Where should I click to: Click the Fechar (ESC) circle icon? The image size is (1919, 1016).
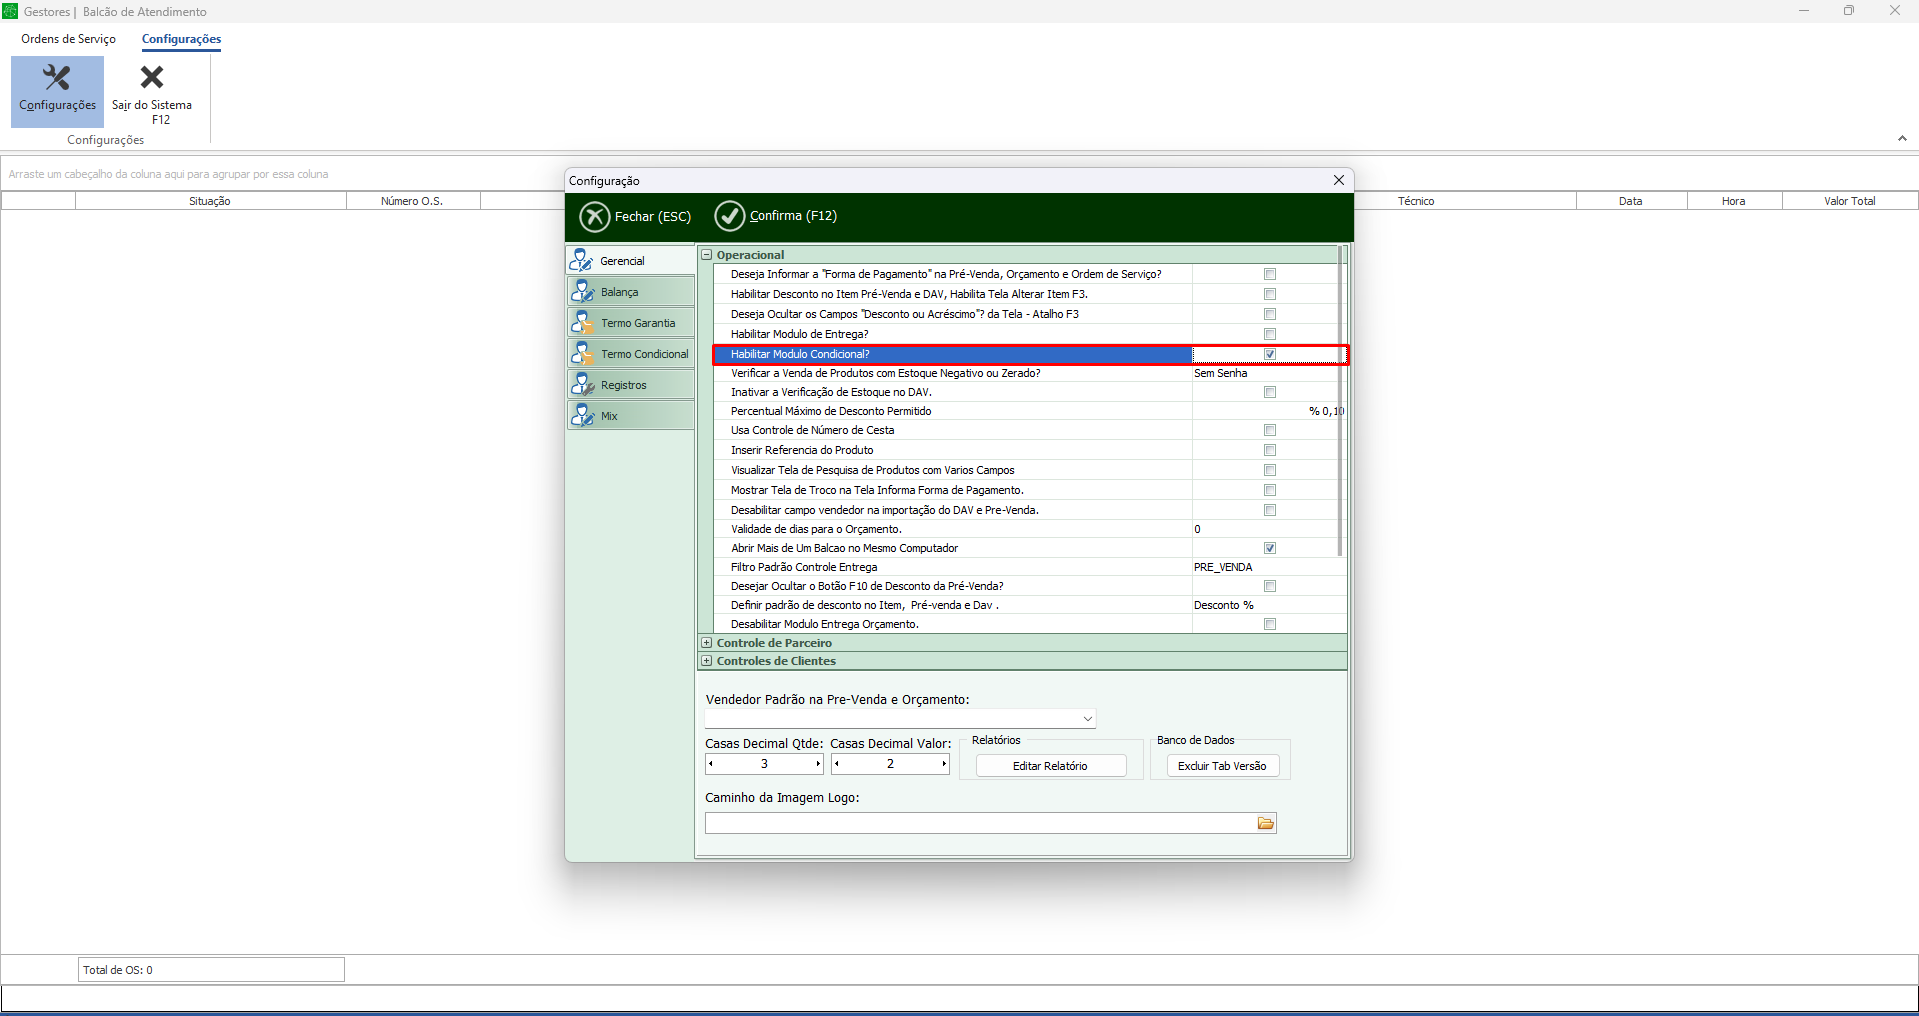pyautogui.click(x=595, y=216)
